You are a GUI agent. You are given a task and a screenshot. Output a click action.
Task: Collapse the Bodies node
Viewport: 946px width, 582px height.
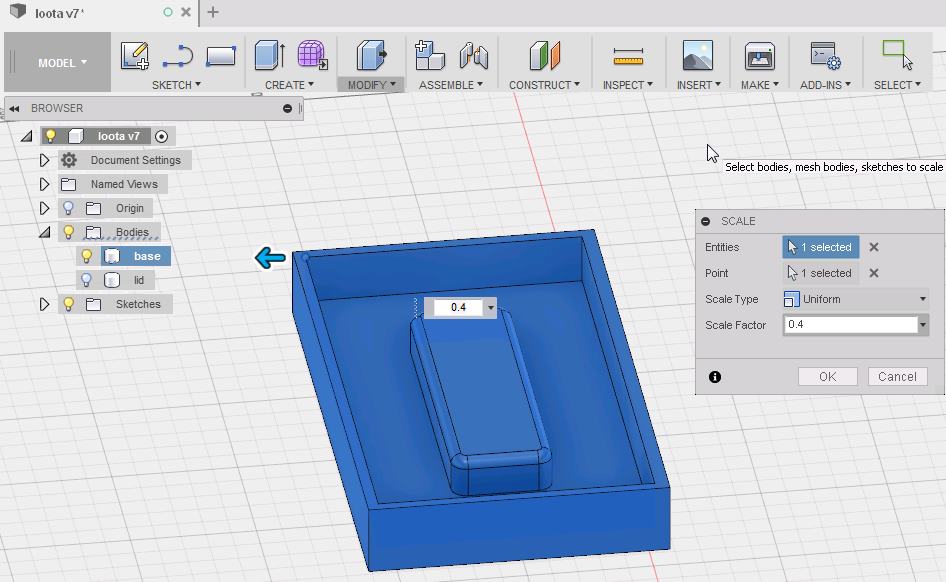[x=45, y=232]
